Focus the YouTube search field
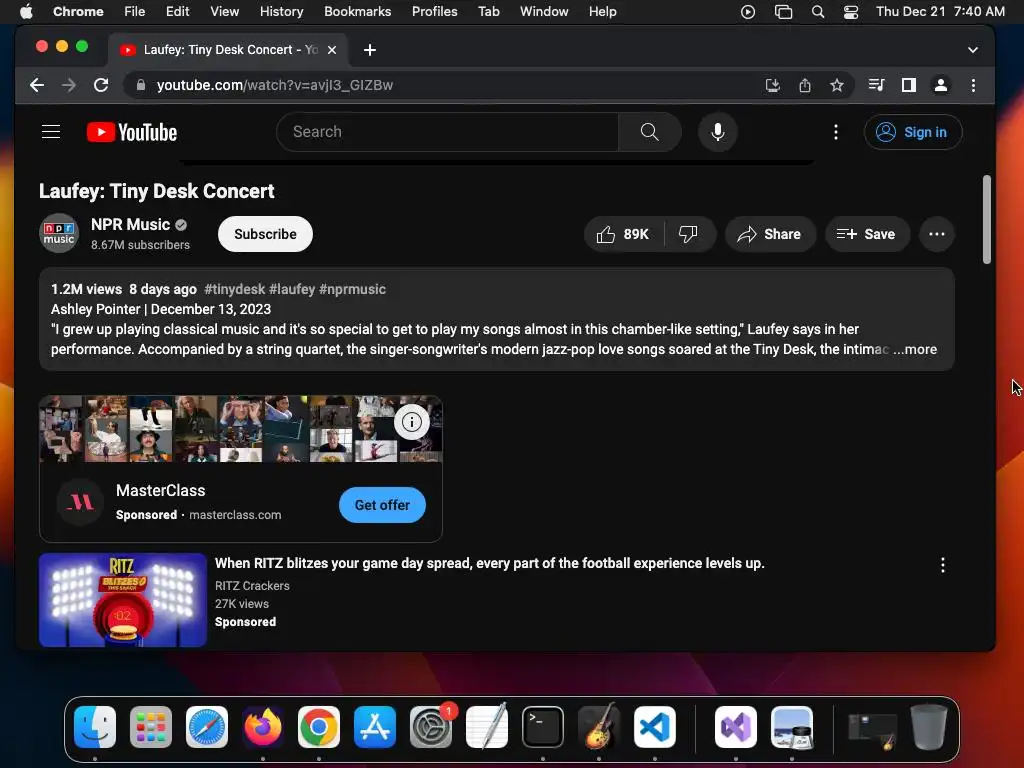The image size is (1024, 768). 447,132
